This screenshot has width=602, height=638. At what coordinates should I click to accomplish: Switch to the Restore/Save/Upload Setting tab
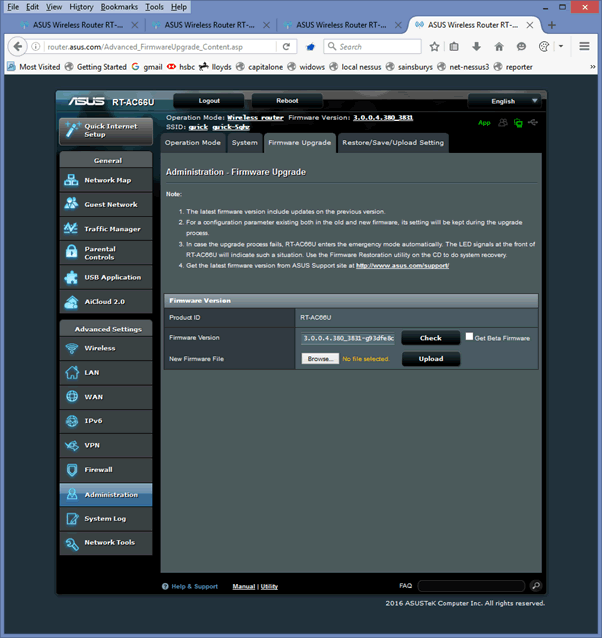[x=392, y=143]
